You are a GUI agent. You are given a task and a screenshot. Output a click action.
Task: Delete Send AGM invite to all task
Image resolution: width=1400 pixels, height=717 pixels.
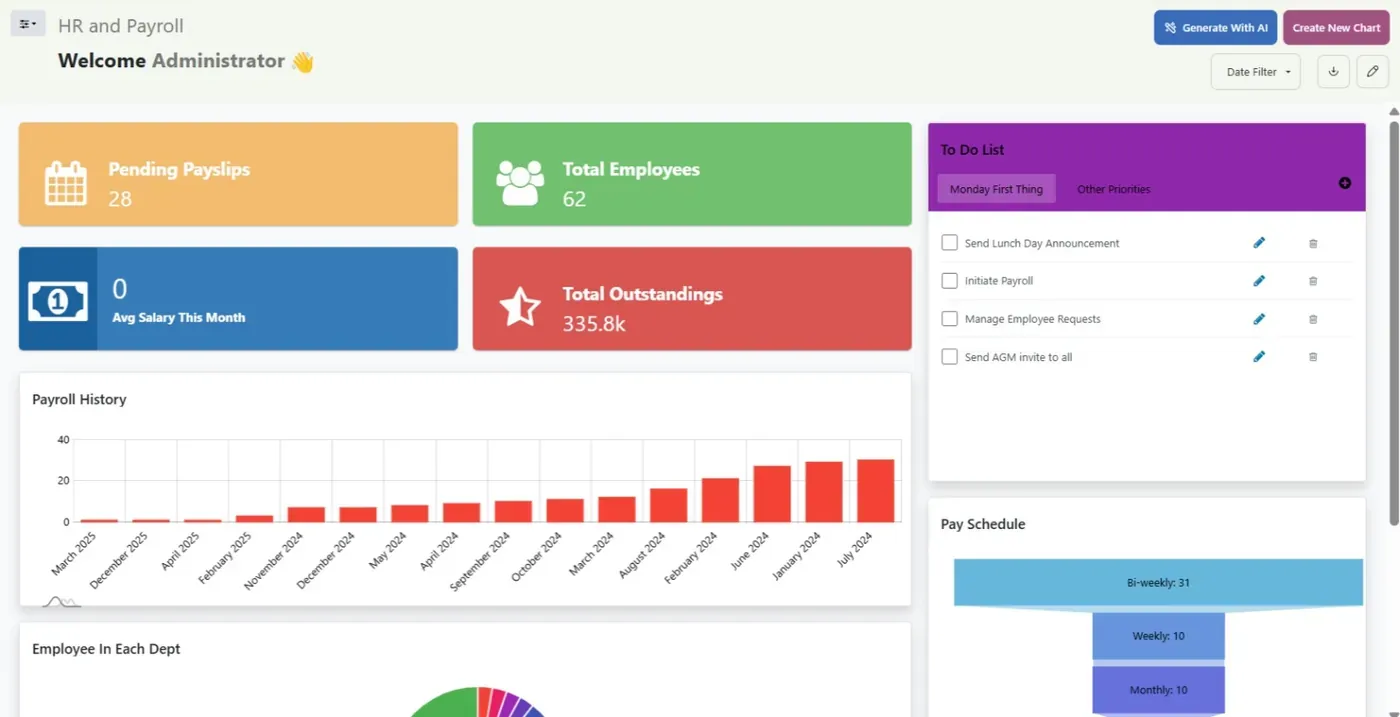1313,357
